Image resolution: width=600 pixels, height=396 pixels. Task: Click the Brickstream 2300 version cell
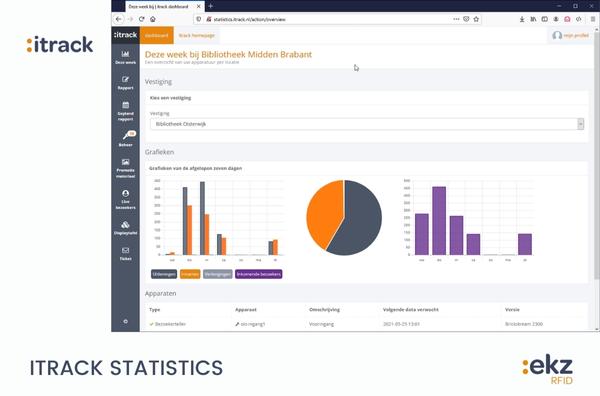tap(524, 324)
